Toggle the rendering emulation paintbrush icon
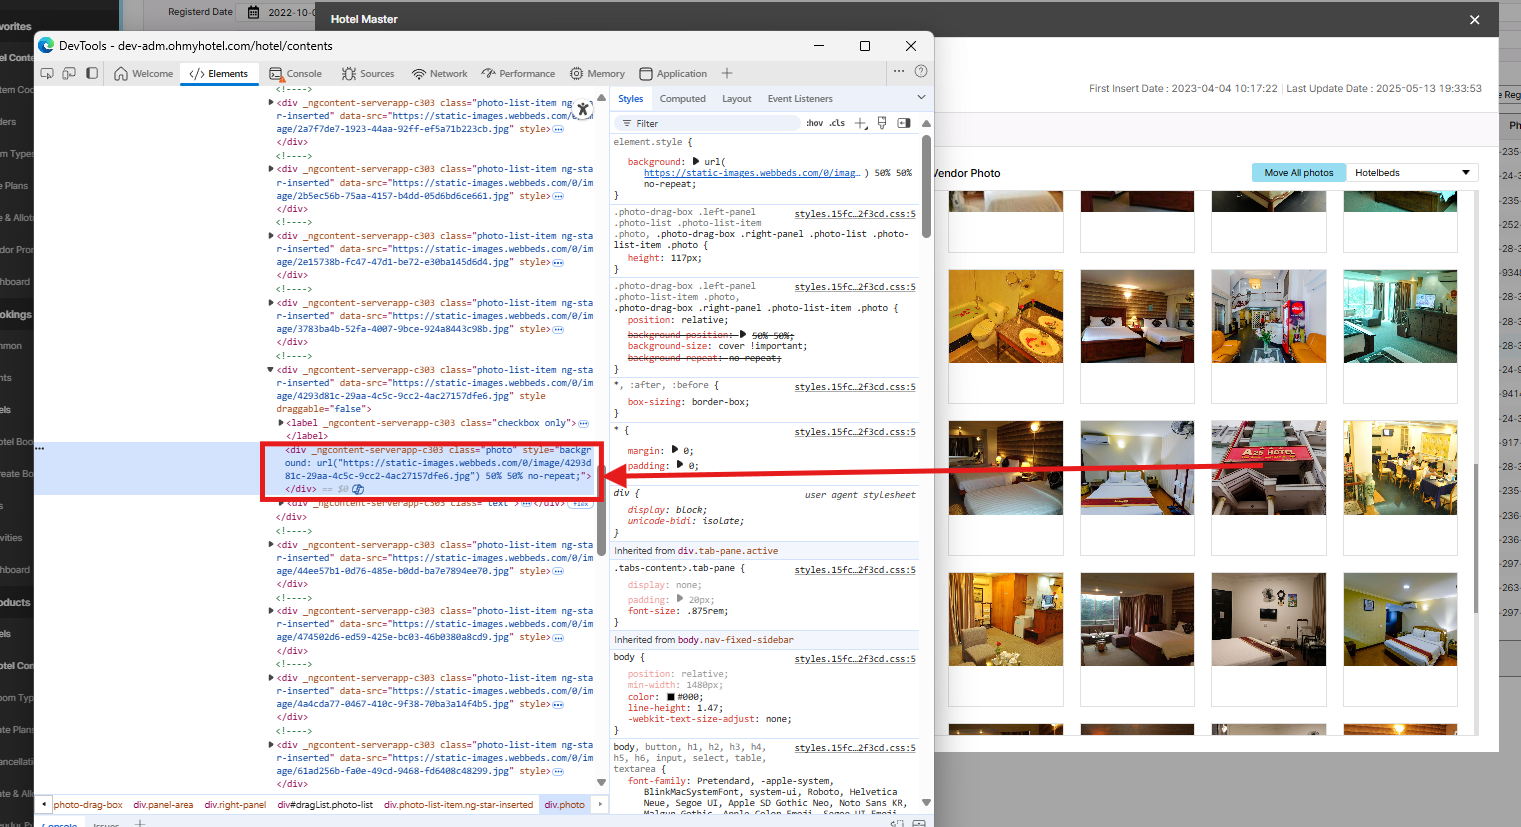The height and width of the screenshot is (827, 1521). point(882,123)
